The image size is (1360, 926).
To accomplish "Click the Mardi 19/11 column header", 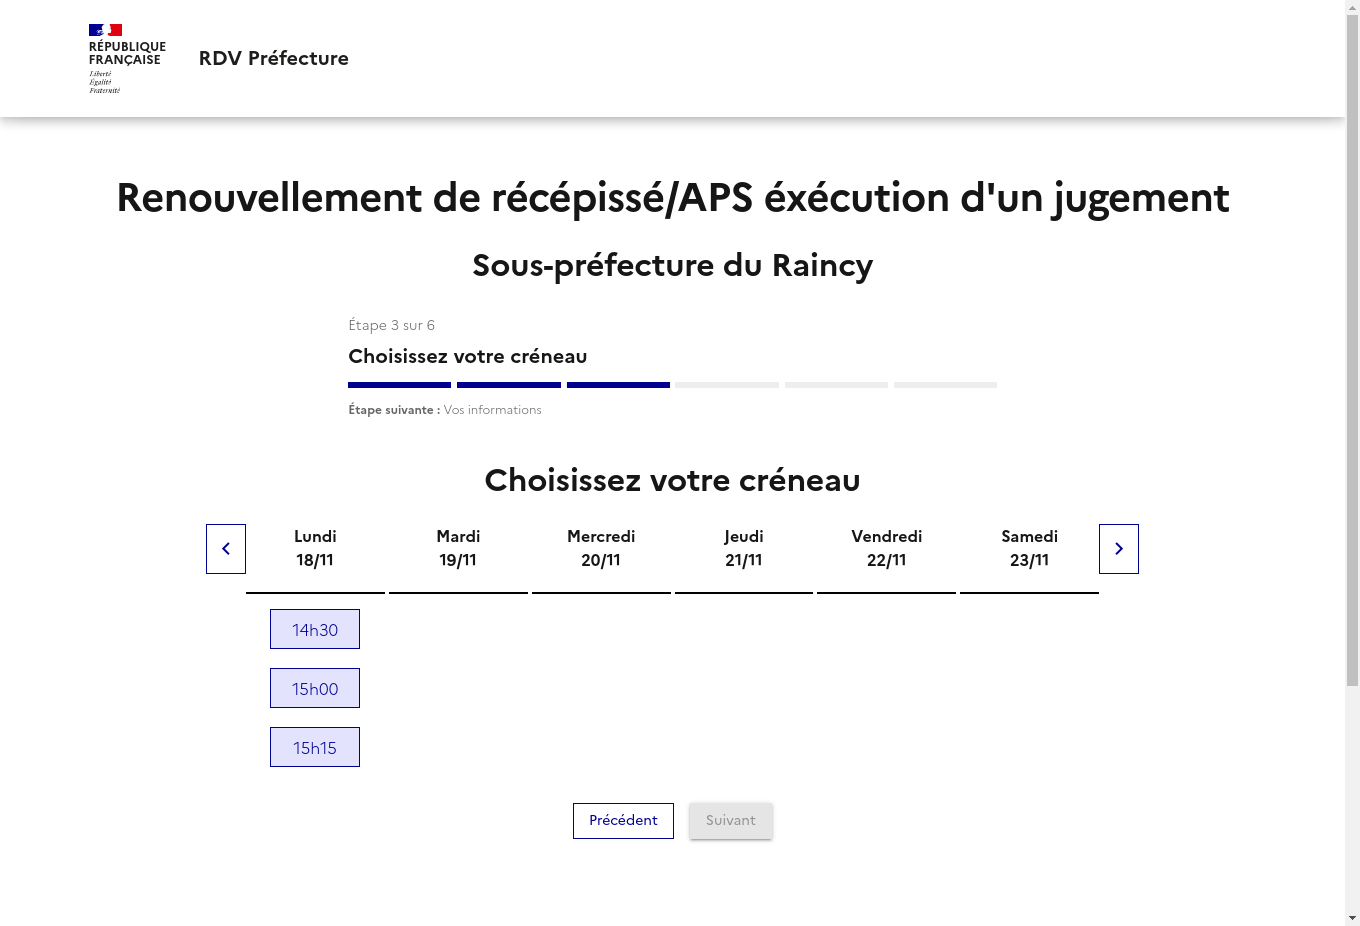I will click(458, 548).
